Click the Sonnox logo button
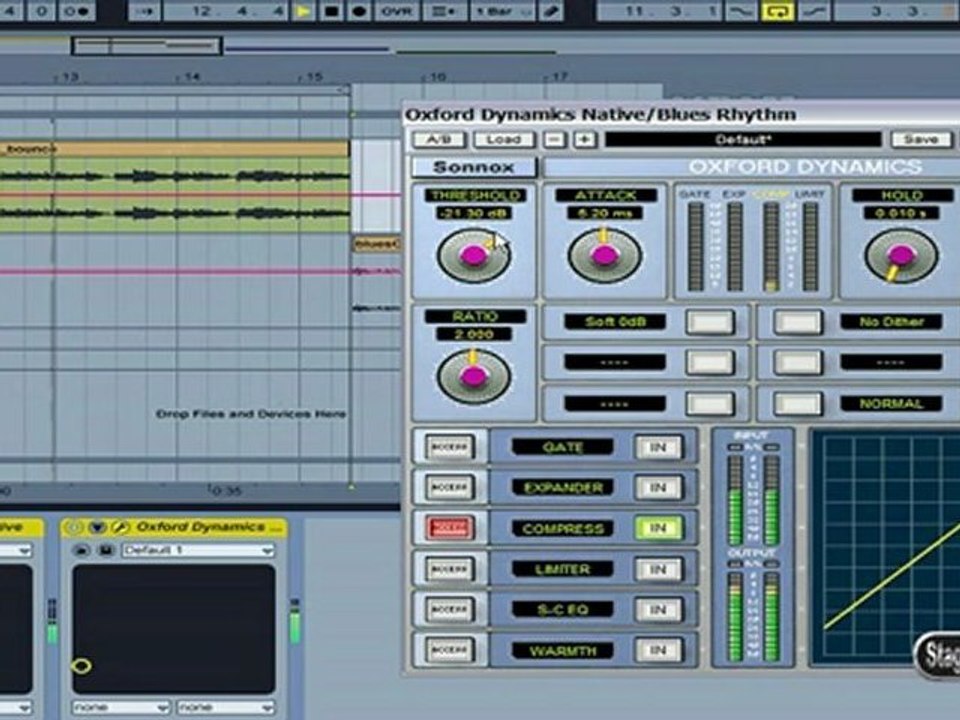The image size is (960, 720). click(474, 167)
